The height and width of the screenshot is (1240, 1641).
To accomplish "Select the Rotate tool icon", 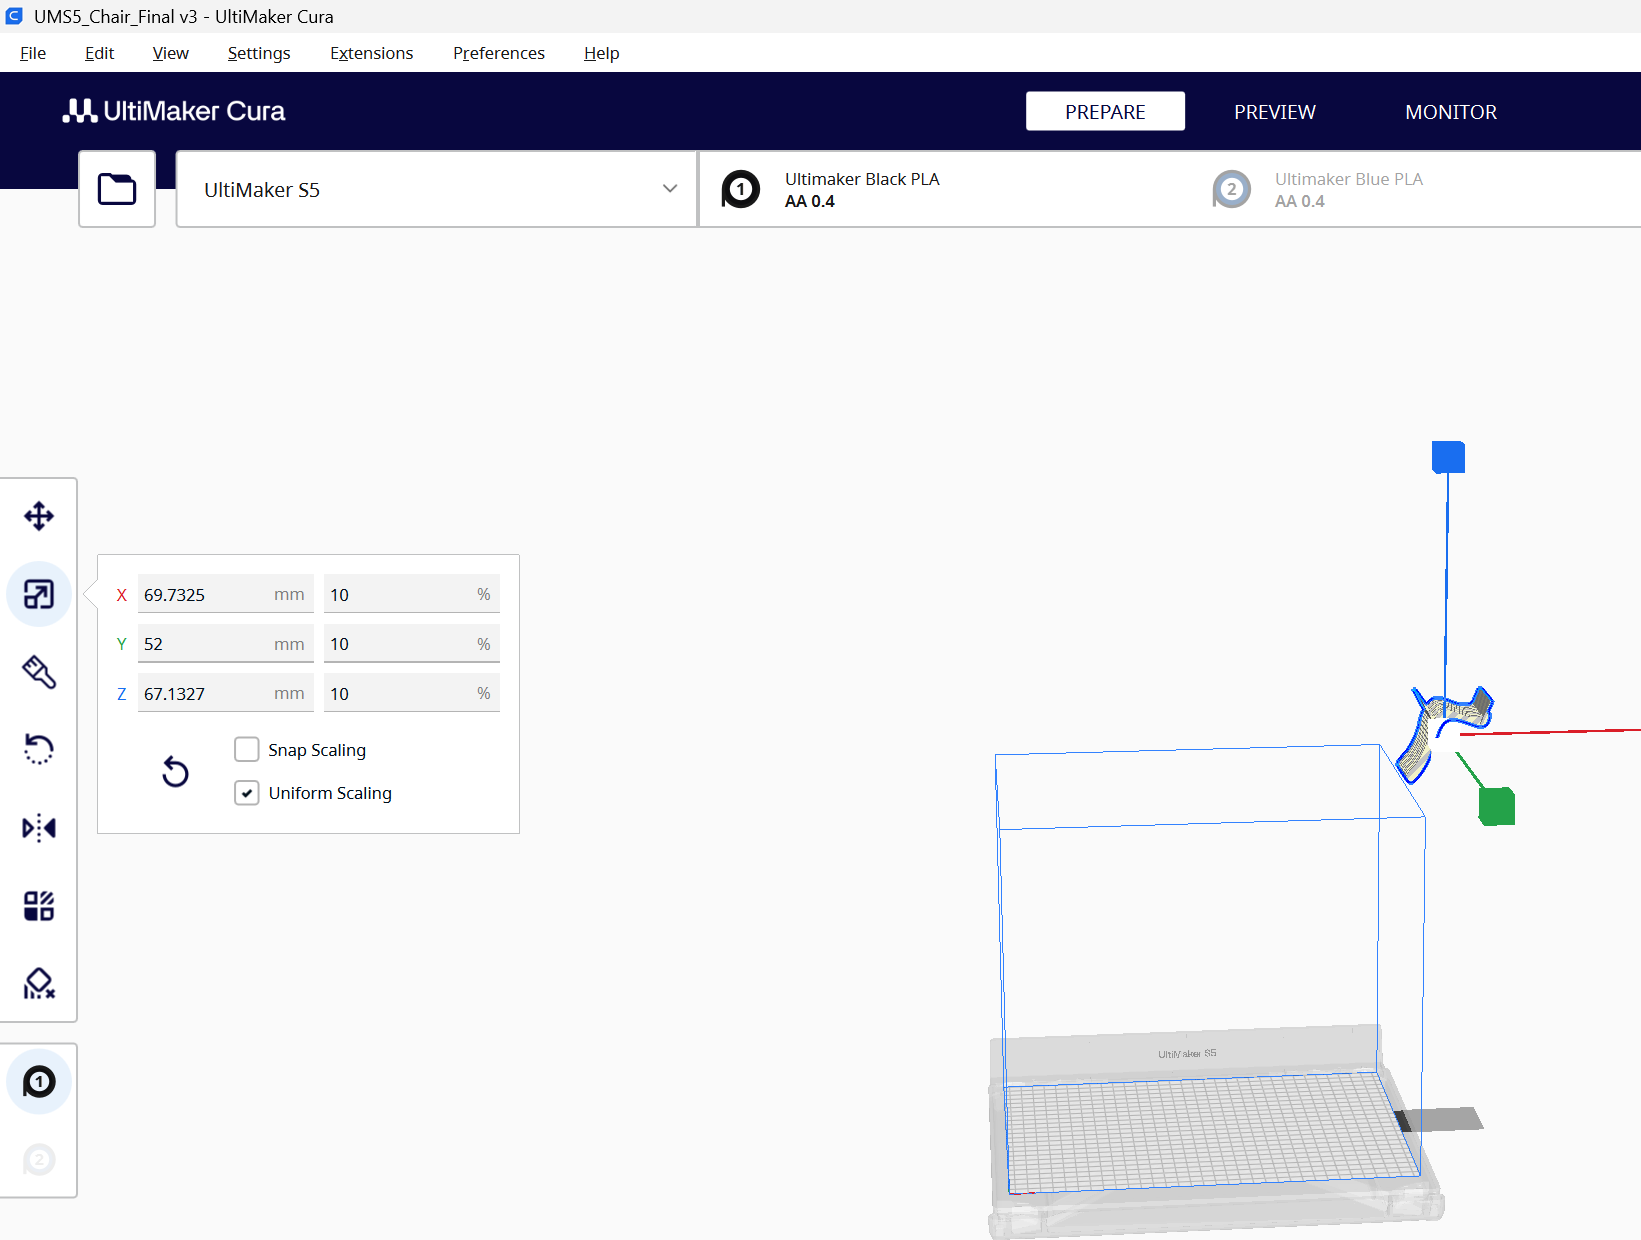I will tap(39, 749).
